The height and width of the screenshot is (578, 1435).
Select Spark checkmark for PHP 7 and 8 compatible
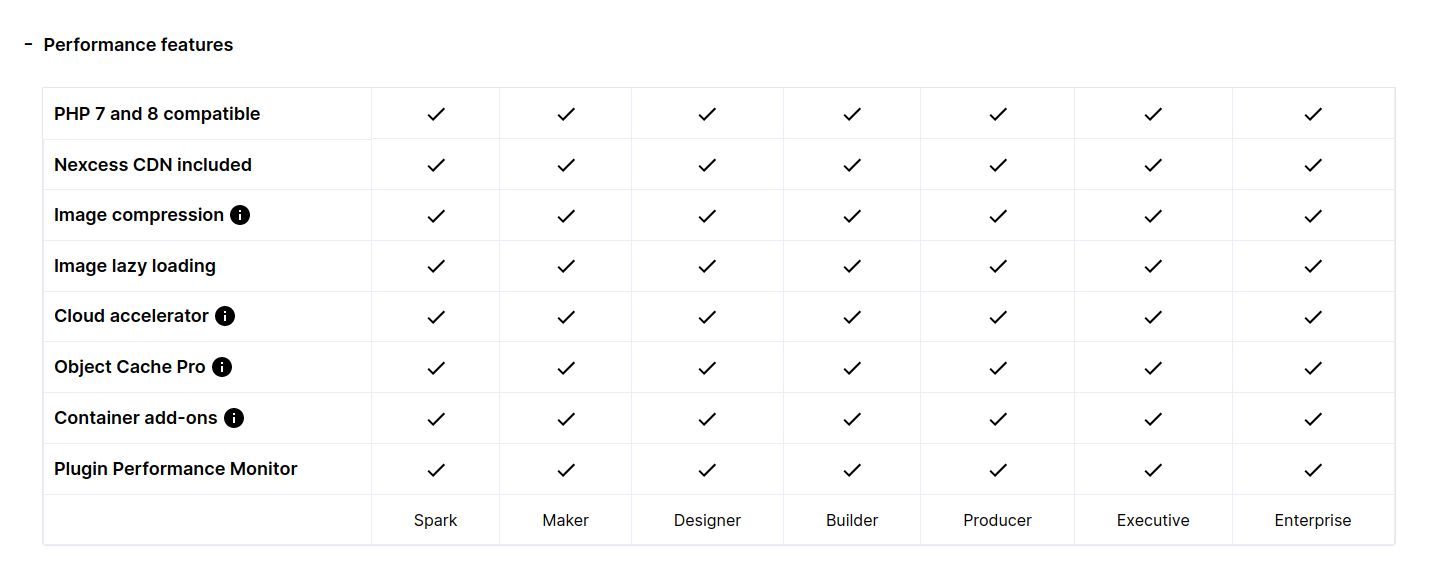point(436,114)
